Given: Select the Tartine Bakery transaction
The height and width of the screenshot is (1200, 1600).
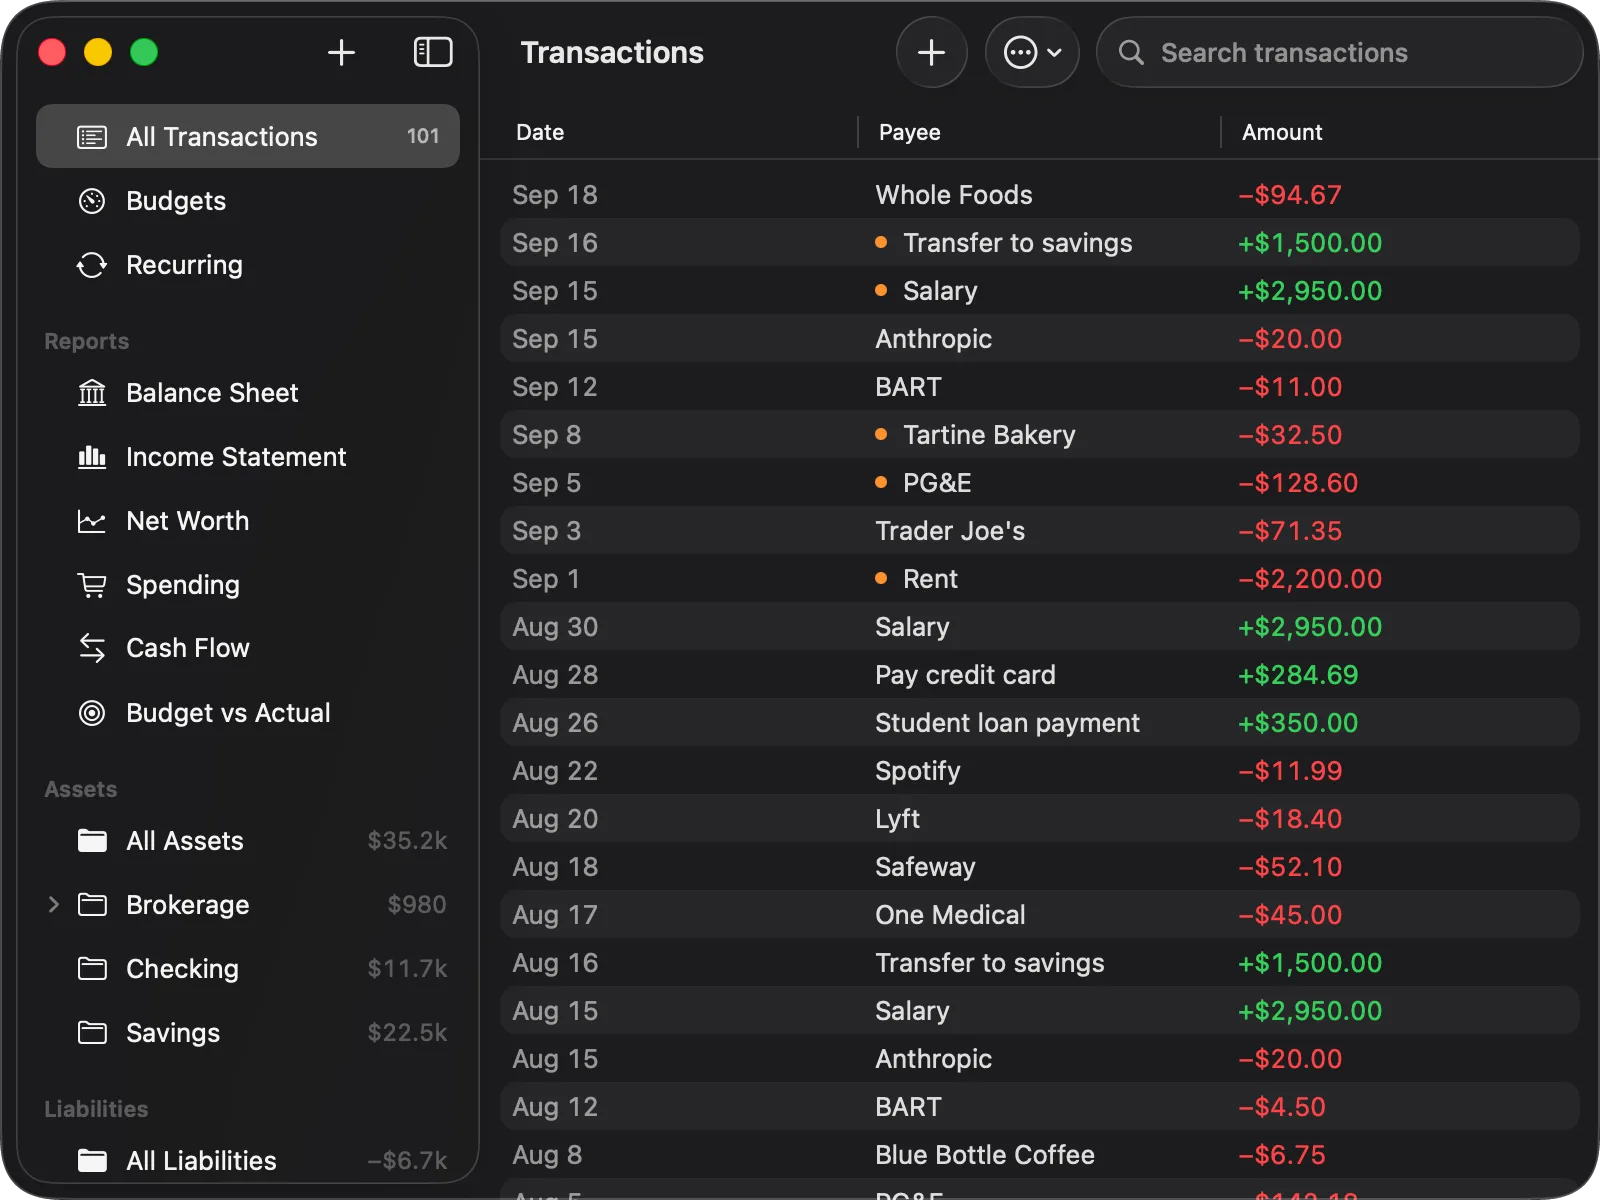Looking at the screenshot, I should point(1040,435).
